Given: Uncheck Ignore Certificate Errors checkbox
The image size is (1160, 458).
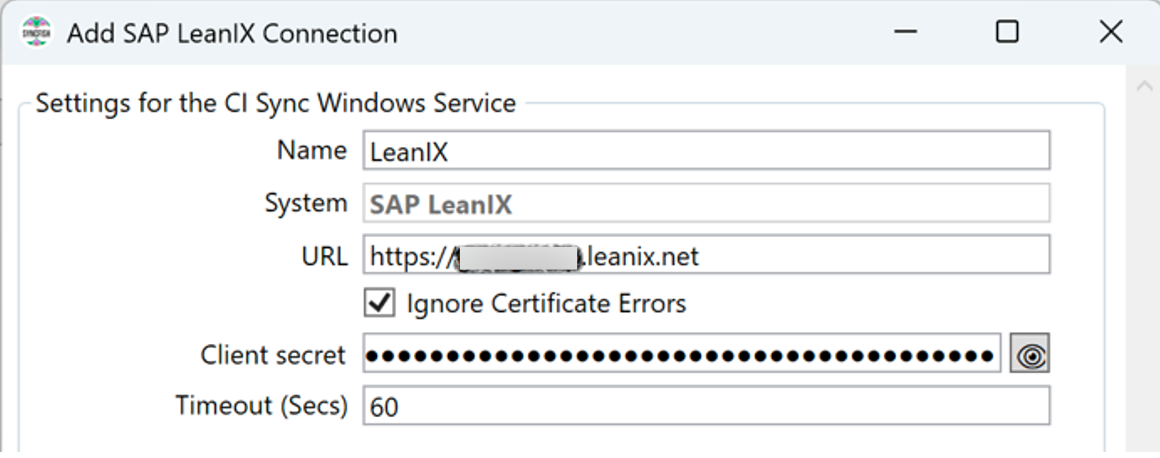Looking at the screenshot, I should 380,303.
